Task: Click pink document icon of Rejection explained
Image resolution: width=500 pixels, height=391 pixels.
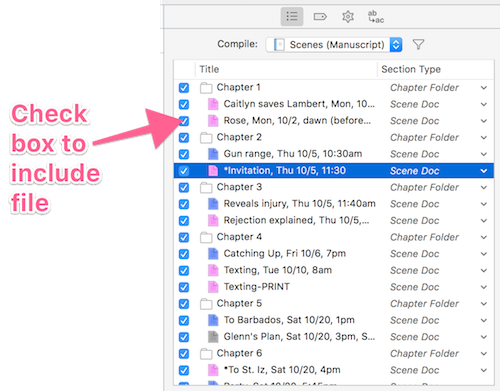Action: point(213,220)
